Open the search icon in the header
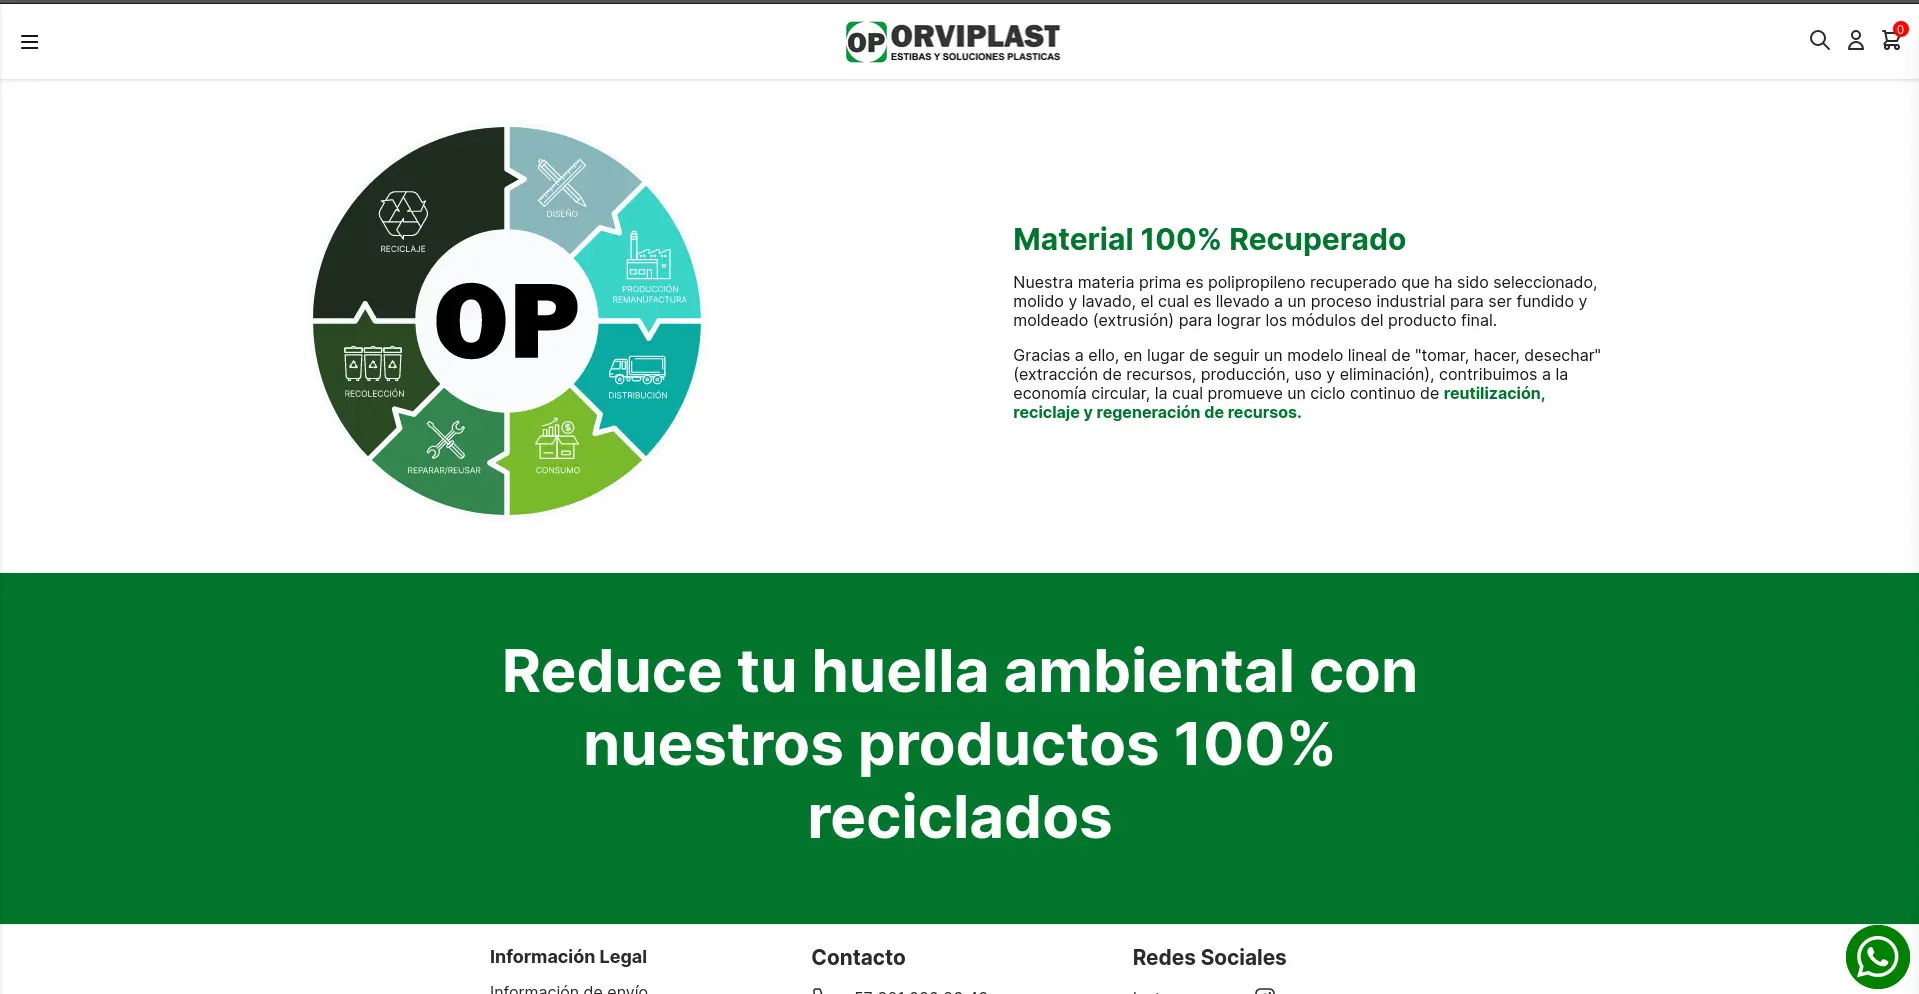The width and height of the screenshot is (1919, 994). click(1819, 40)
